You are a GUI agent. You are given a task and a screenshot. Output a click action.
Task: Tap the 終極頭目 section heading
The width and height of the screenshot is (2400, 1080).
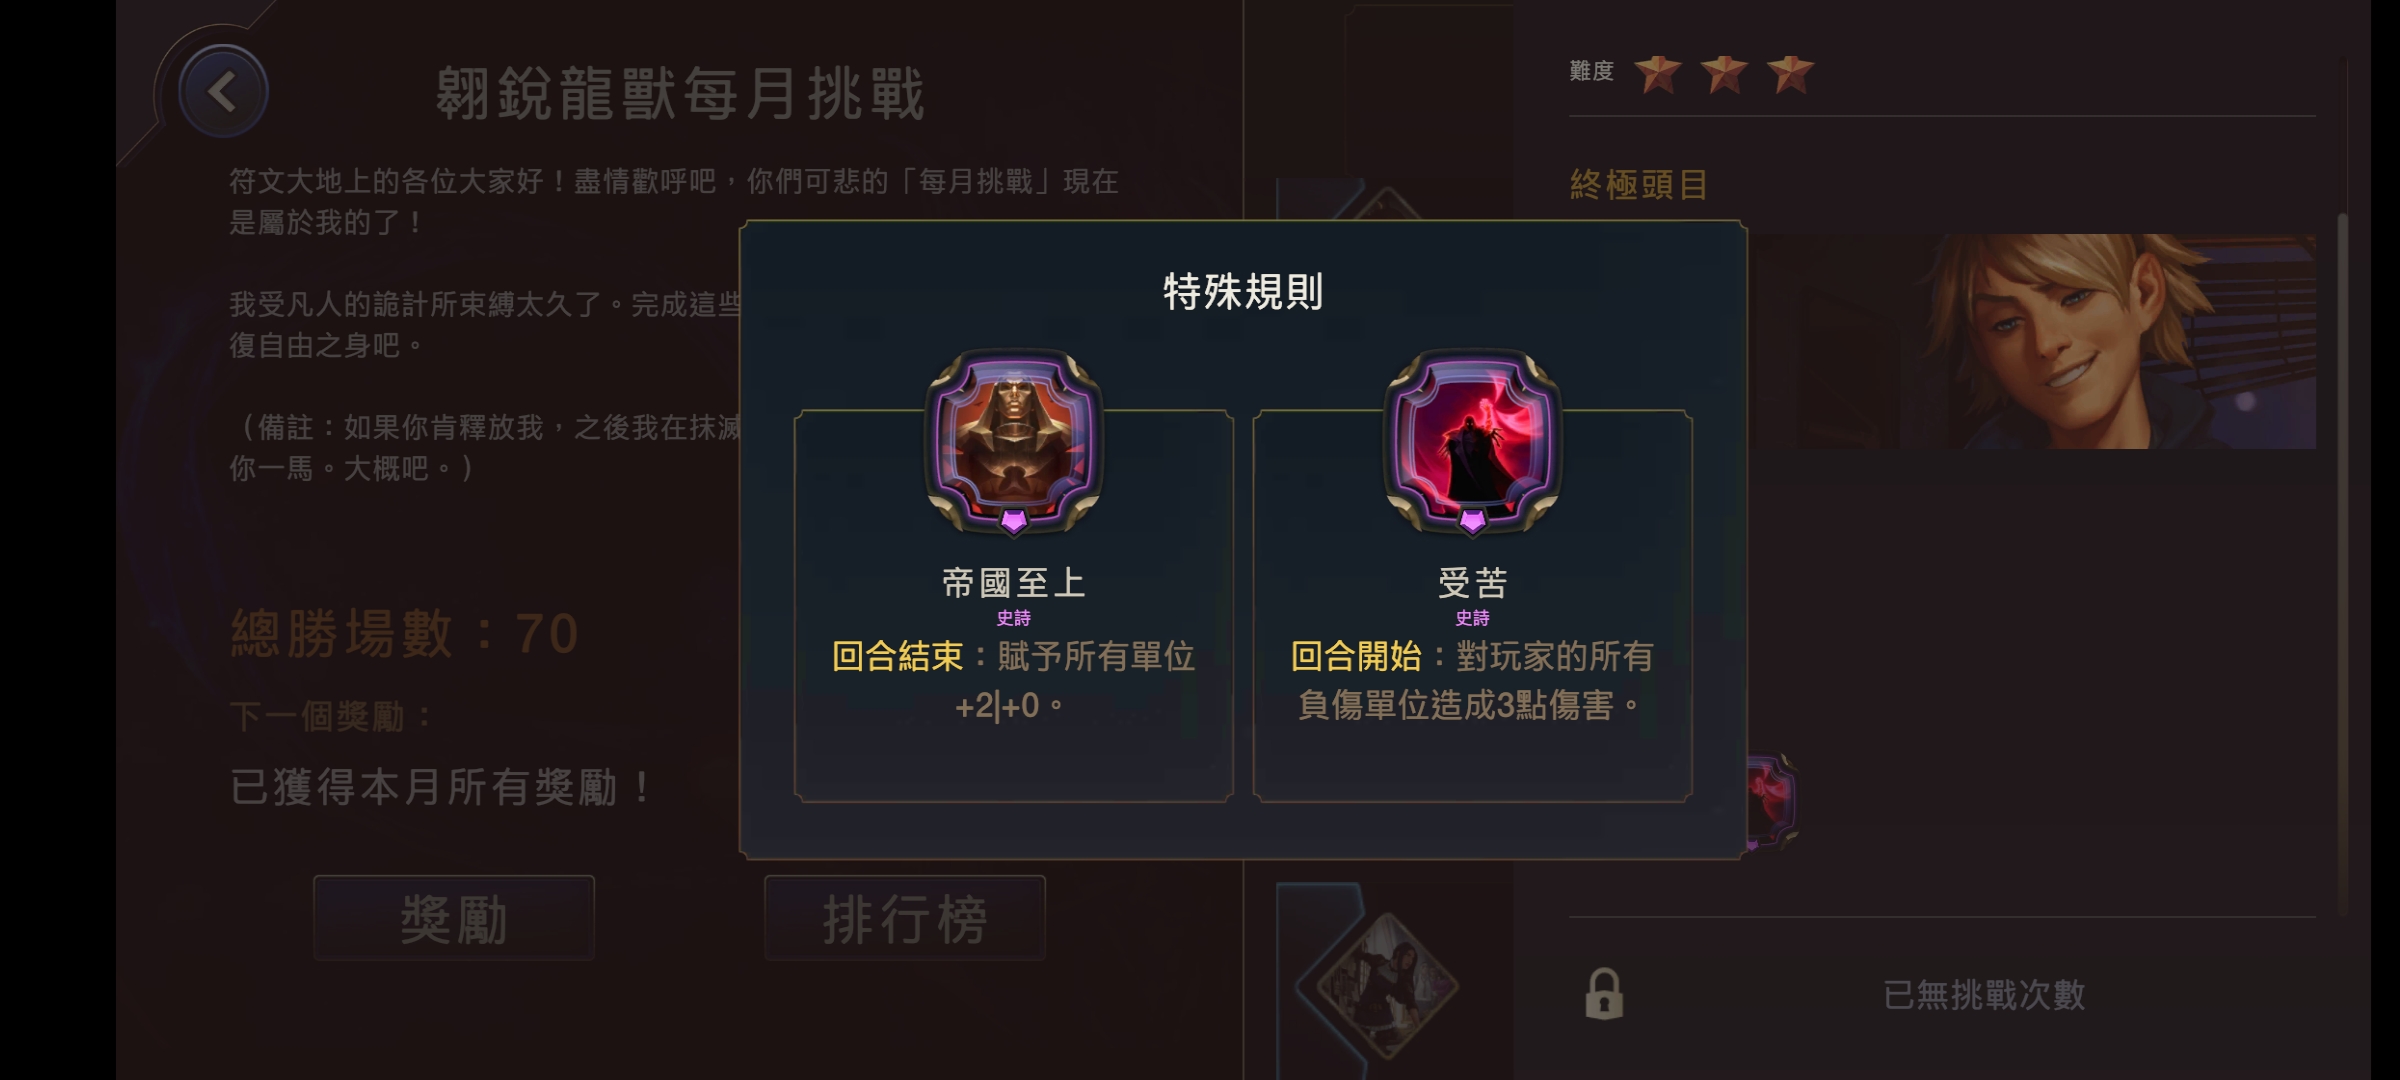pos(1638,184)
